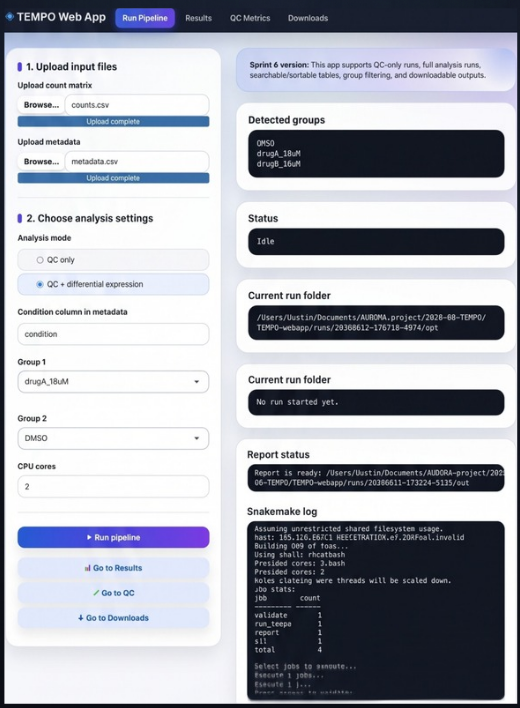Image resolution: width=520 pixels, height=708 pixels.
Task: Open the QC Metrics tab
Action: (x=250, y=18)
